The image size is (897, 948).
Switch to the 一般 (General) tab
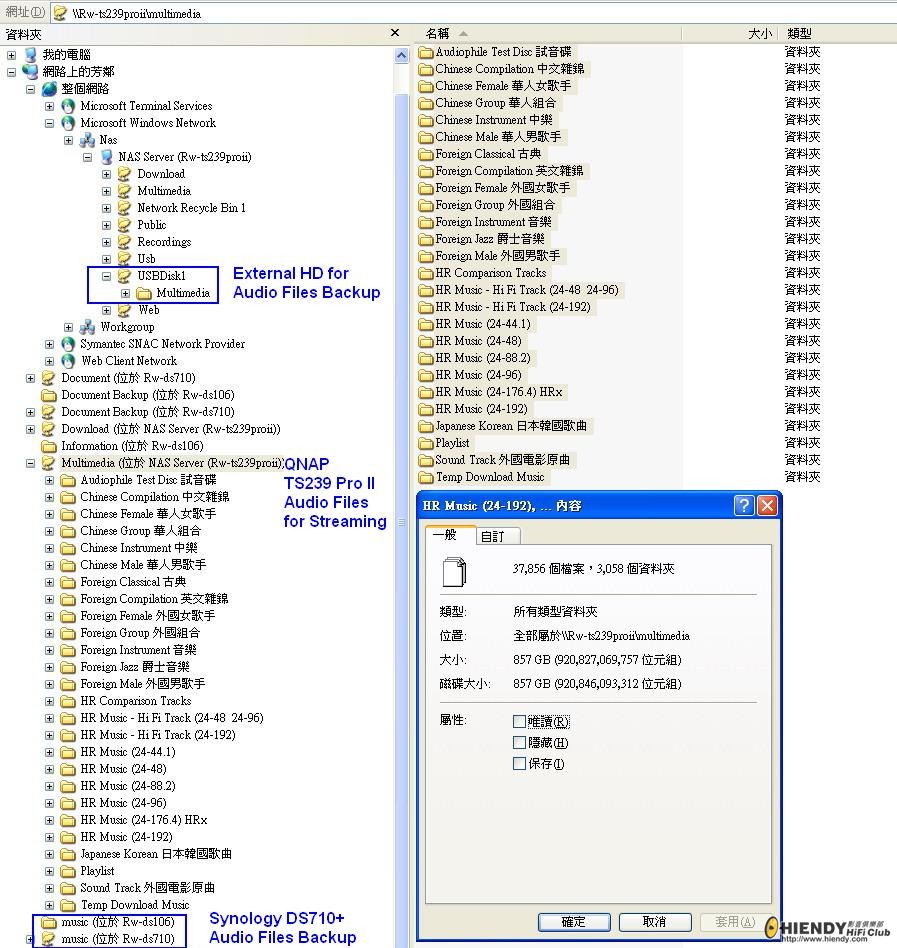[450, 534]
